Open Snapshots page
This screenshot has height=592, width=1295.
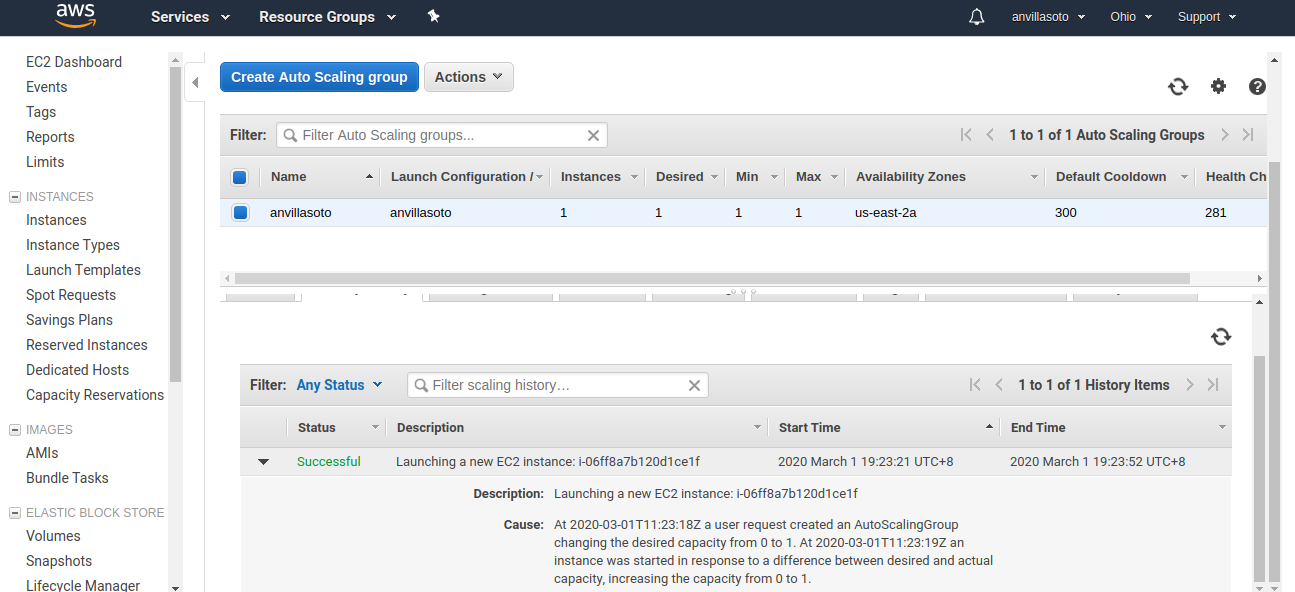tap(59, 561)
